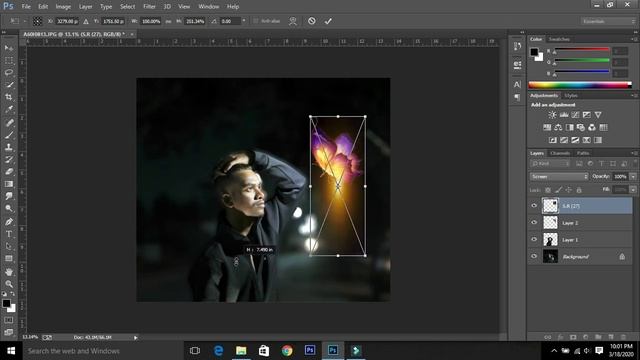Switch to the Styles tab
This screenshot has width=640, height=360.
tap(571, 96)
